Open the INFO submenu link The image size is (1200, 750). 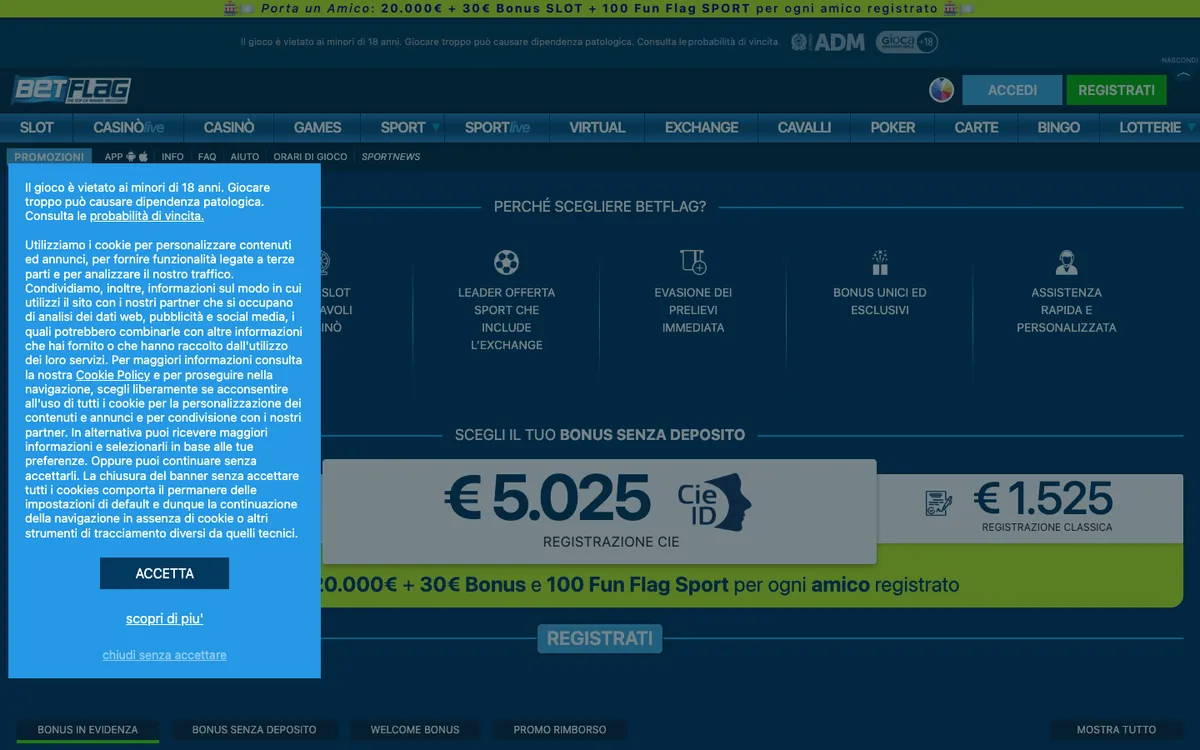click(x=173, y=157)
